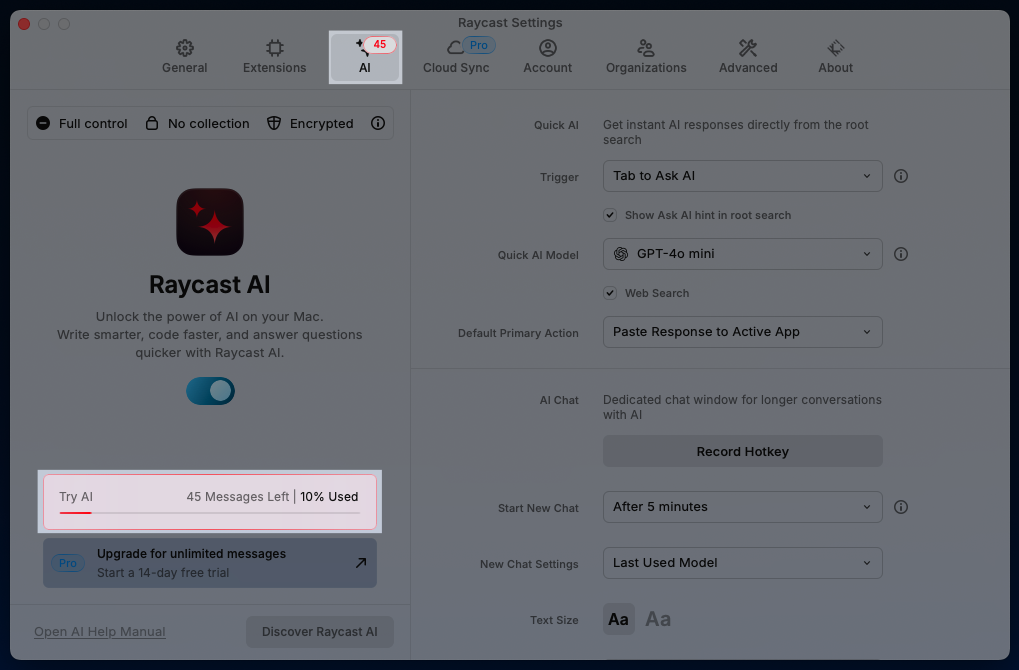The image size is (1019, 670).
Task: Select the smaller Aa text size
Action: pos(618,619)
